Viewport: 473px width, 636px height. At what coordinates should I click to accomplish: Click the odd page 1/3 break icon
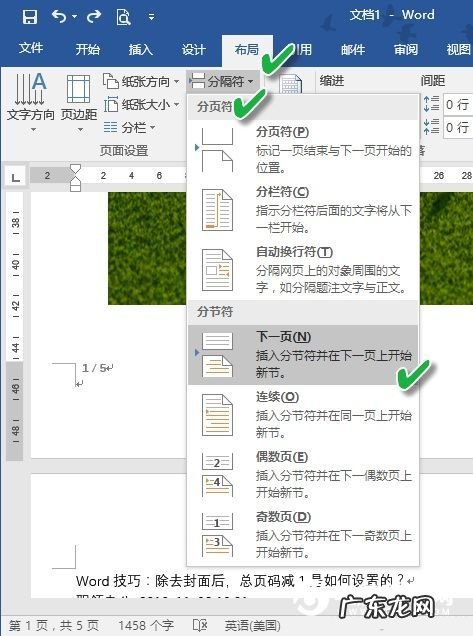coord(217,535)
